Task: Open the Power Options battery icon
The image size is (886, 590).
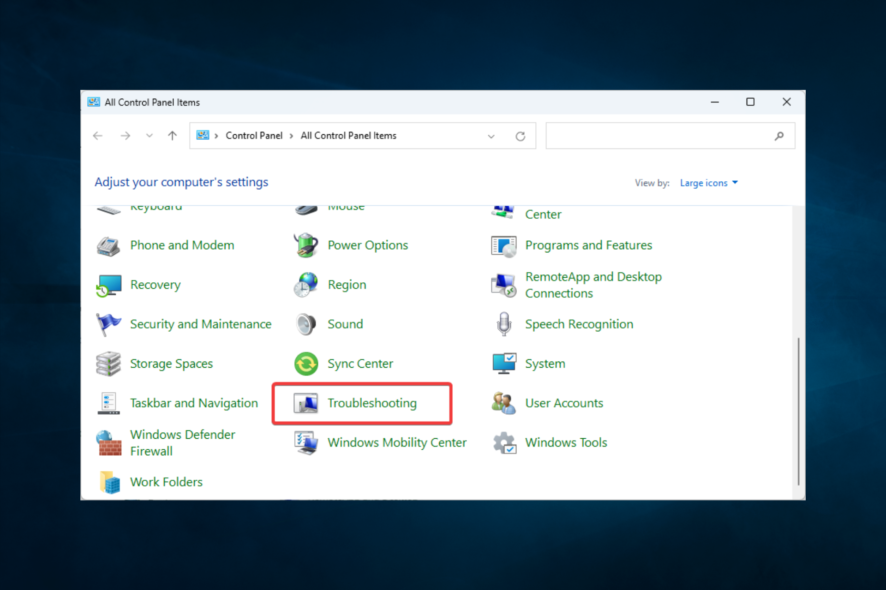Action: pos(306,245)
